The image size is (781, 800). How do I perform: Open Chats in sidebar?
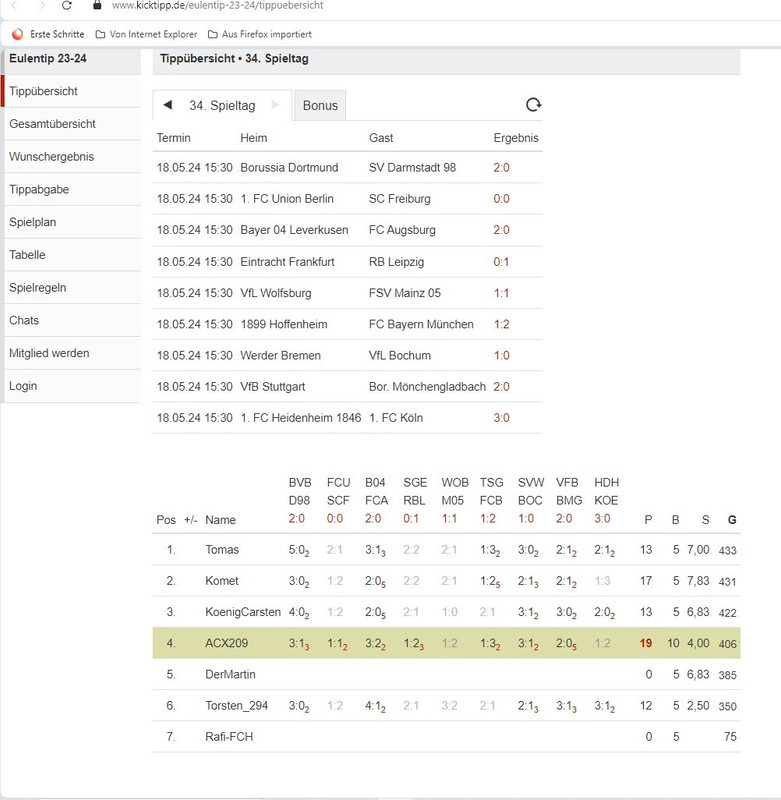pos(72,320)
